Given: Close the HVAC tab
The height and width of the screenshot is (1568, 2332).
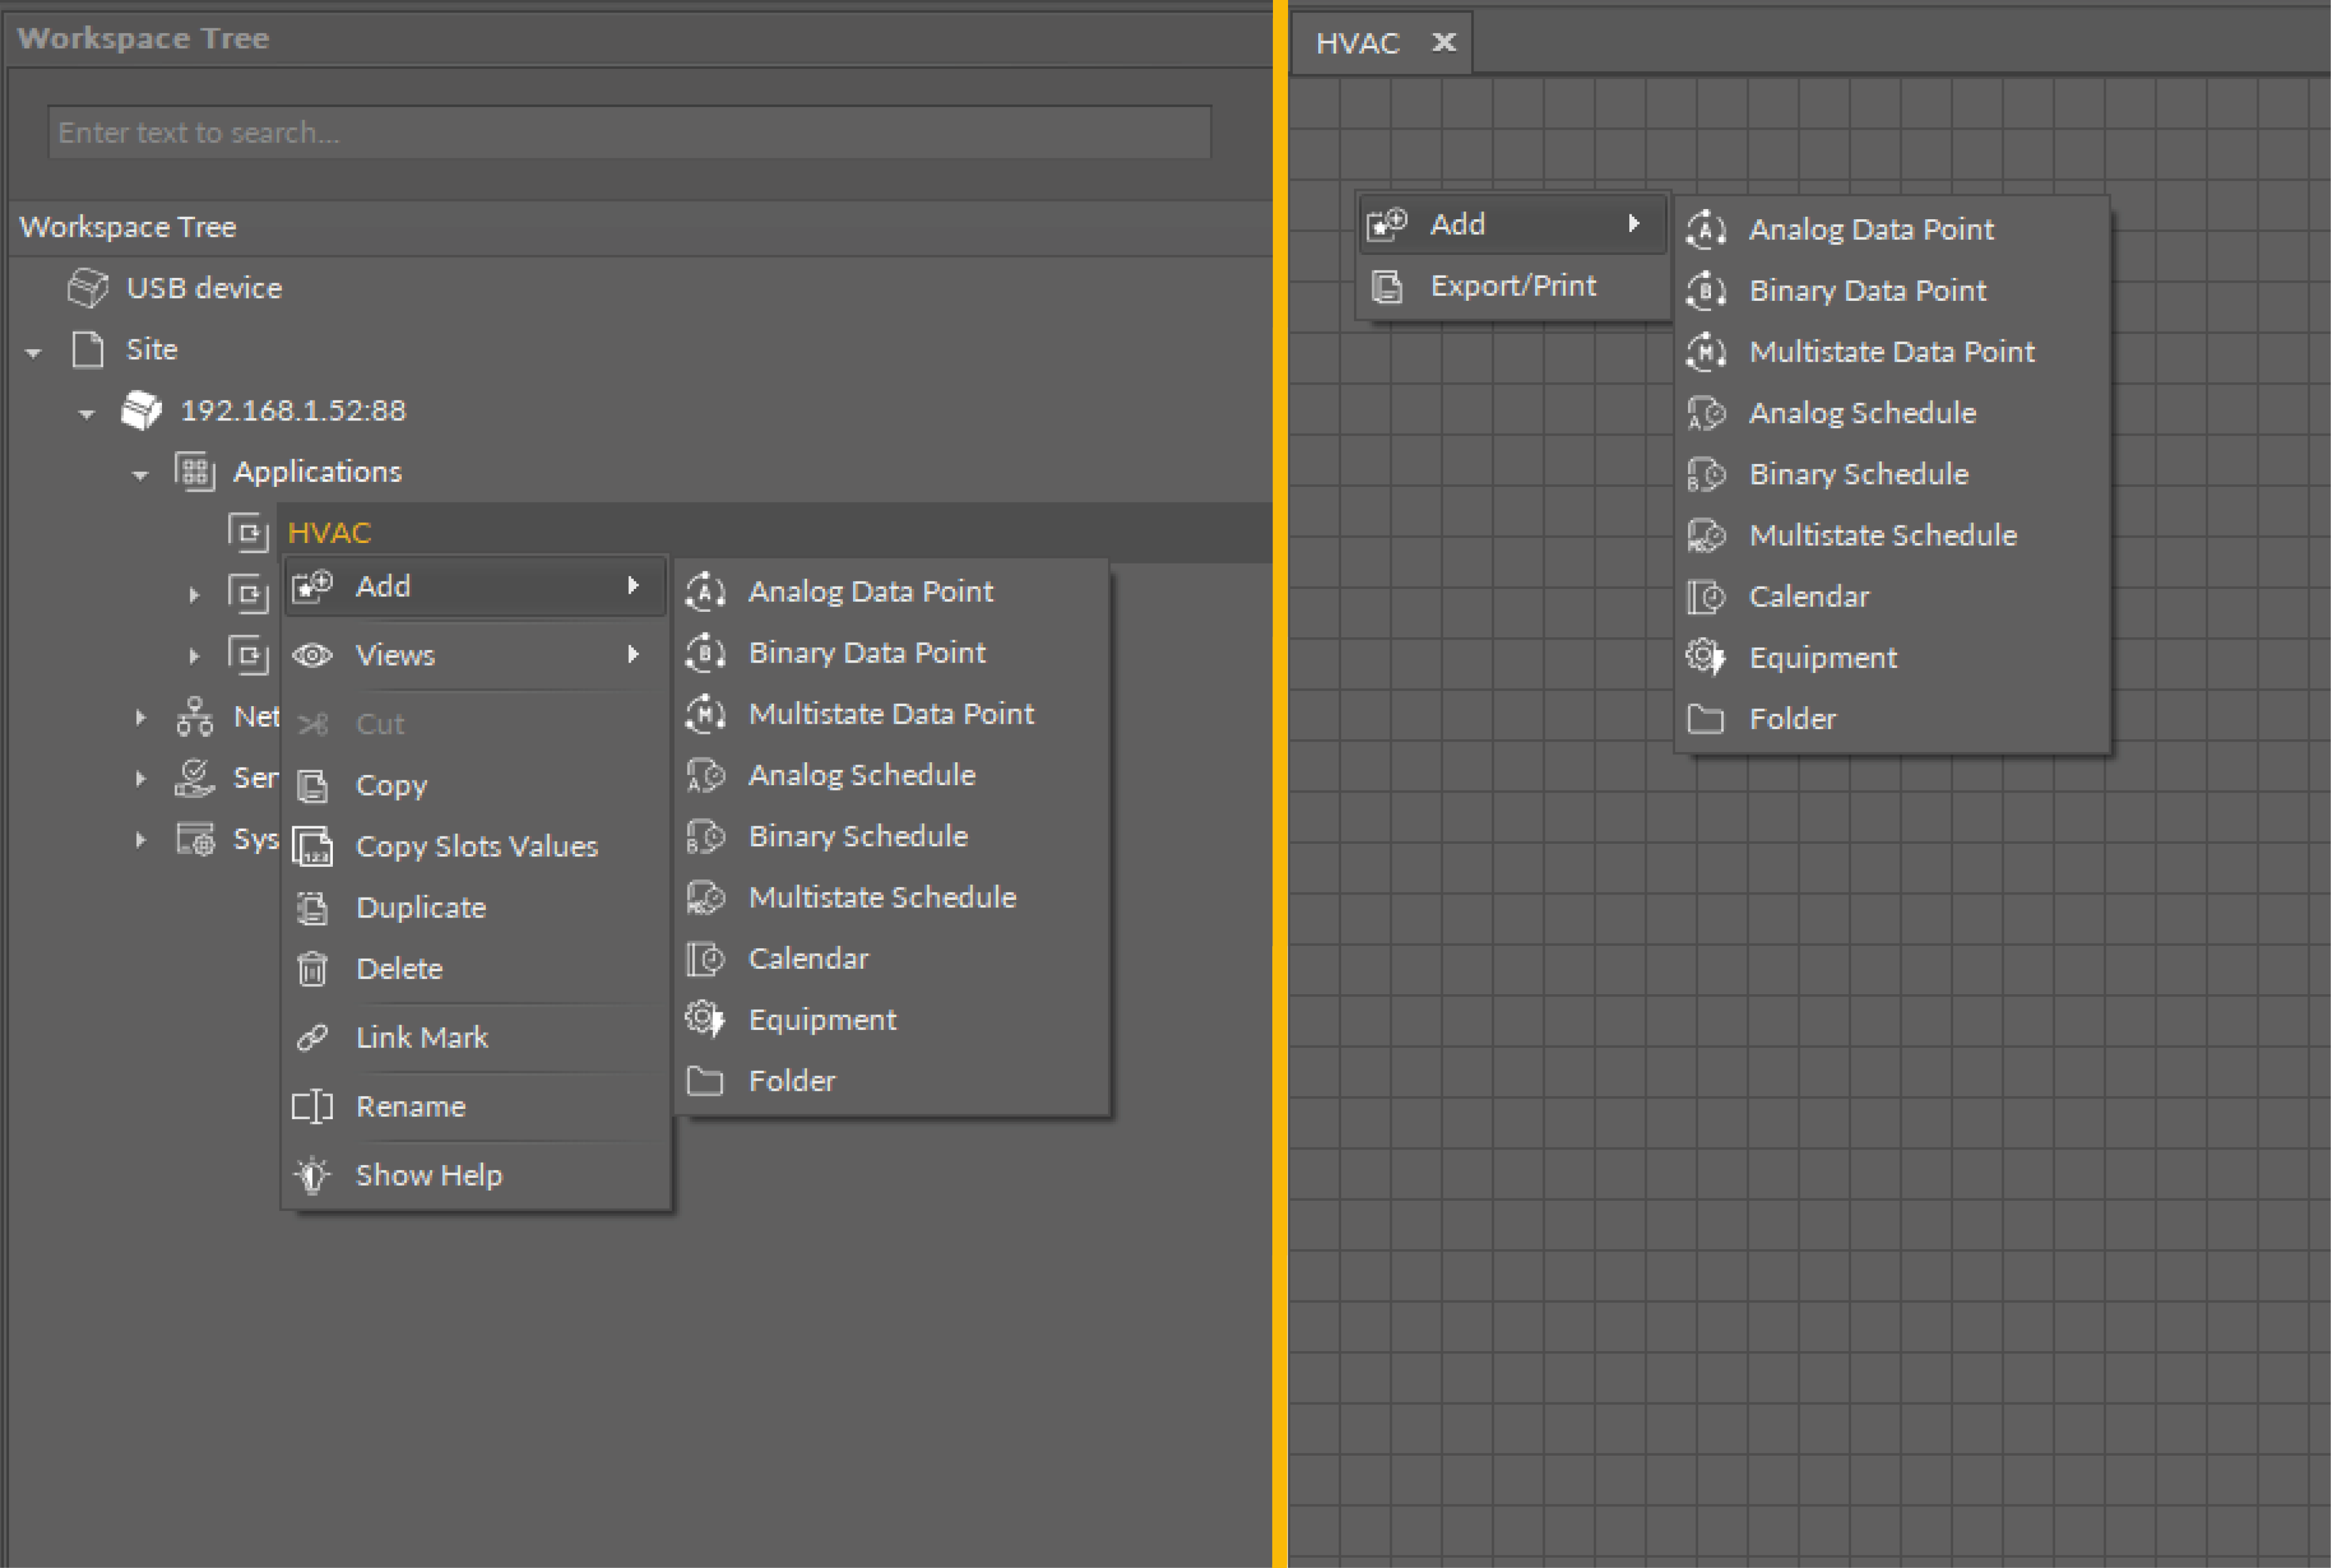Looking at the screenshot, I should [1444, 42].
